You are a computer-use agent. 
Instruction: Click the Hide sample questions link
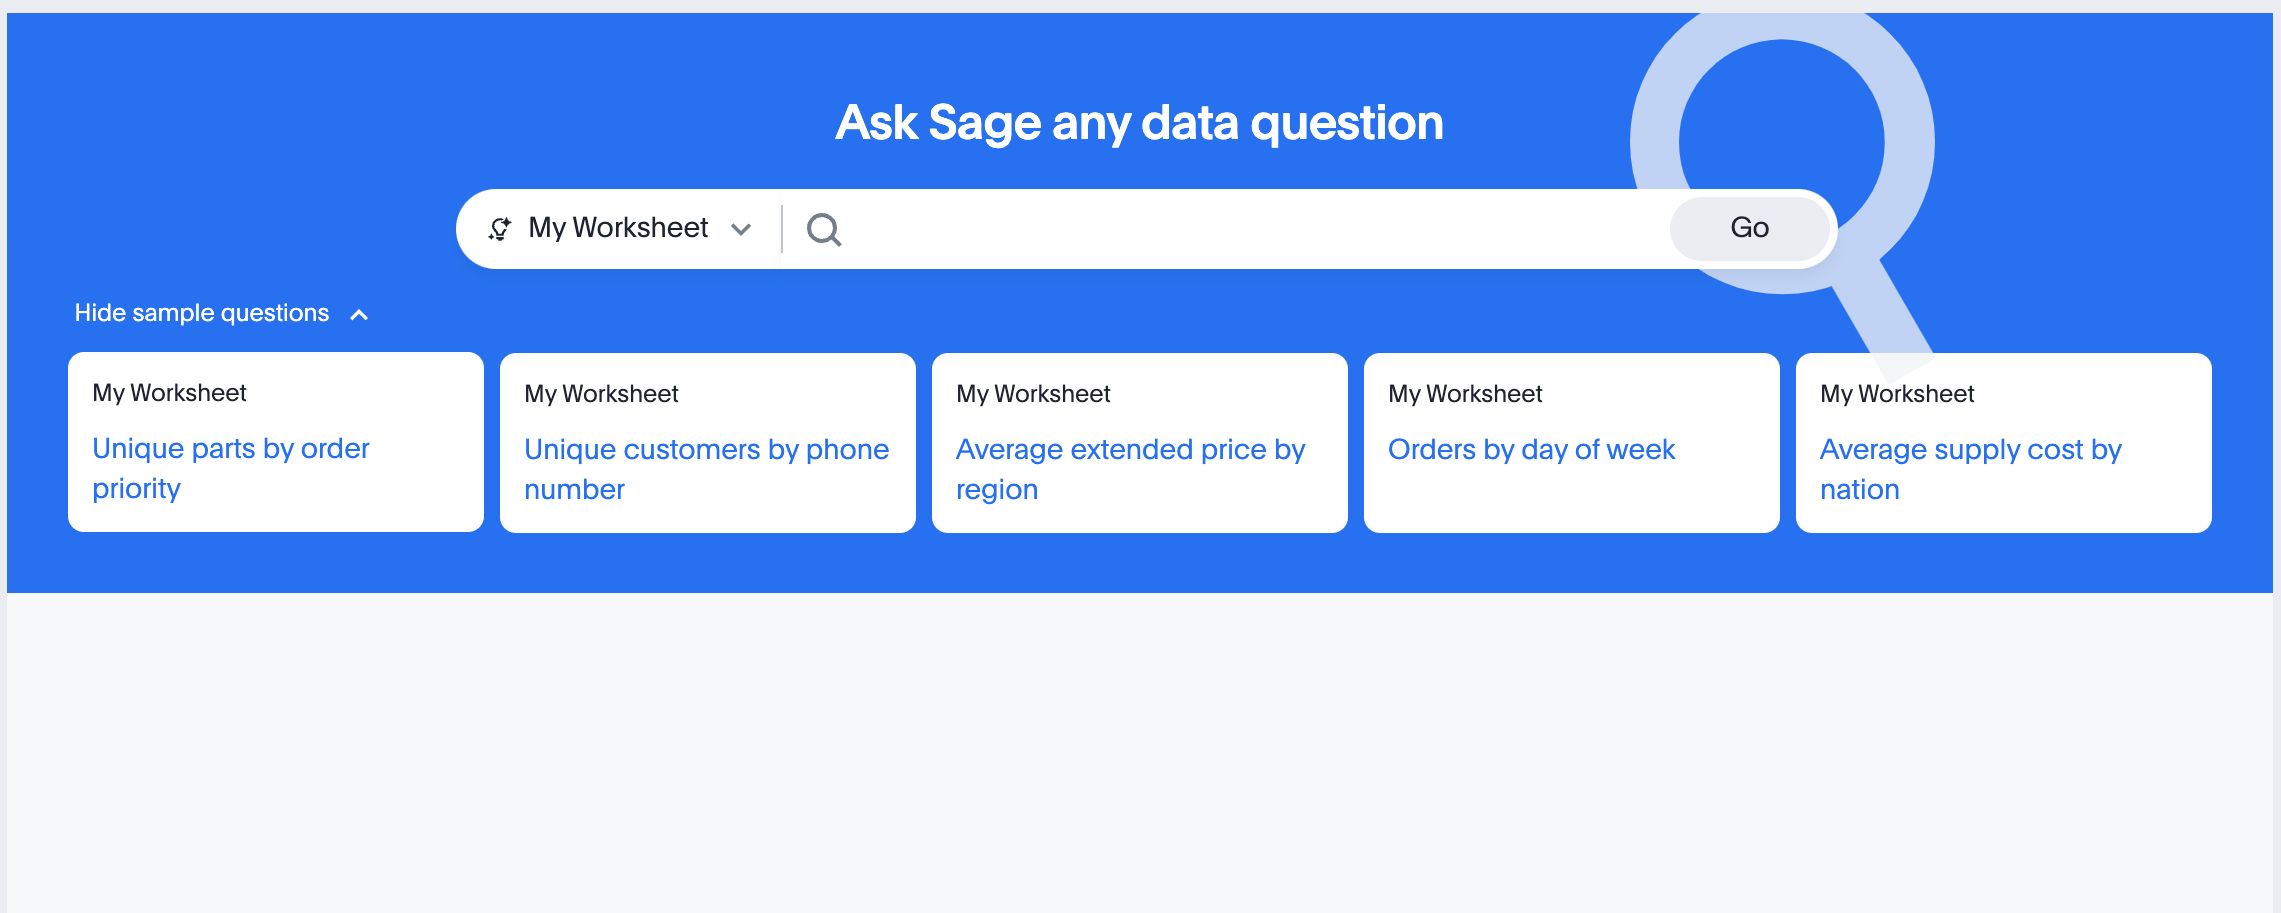201,312
